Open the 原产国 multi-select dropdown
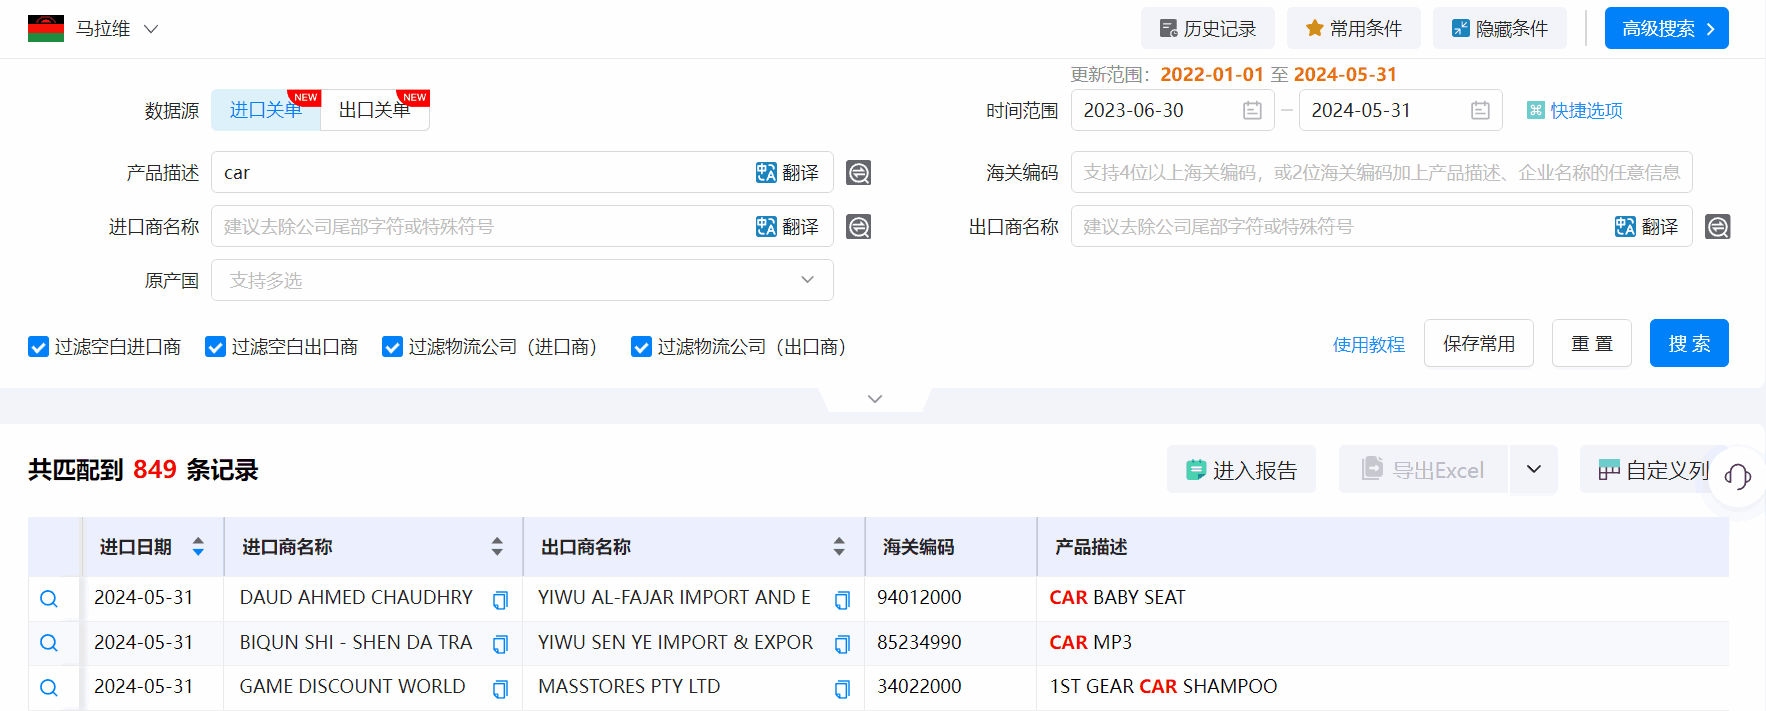This screenshot has height=711, width=1766. click(522, 281)
